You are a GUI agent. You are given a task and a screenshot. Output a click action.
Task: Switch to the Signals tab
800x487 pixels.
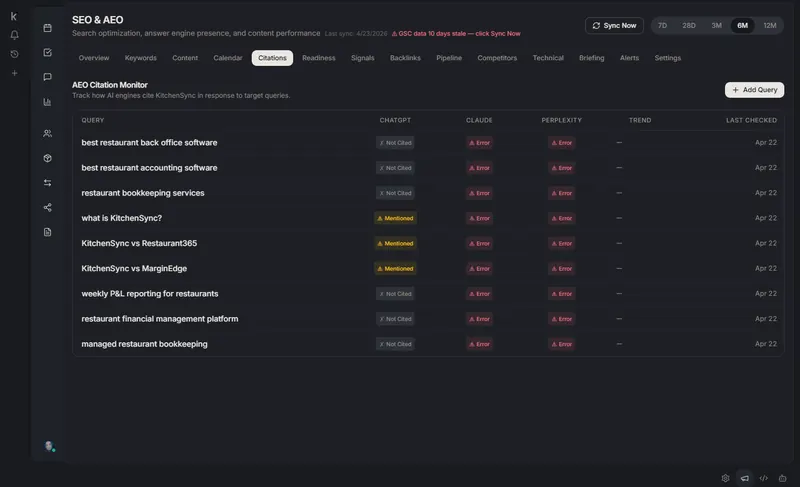[x=362, y=58]
